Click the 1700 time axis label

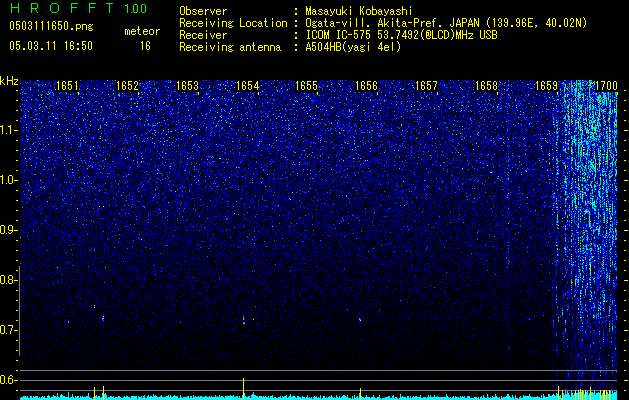click(x=606, y=86)
